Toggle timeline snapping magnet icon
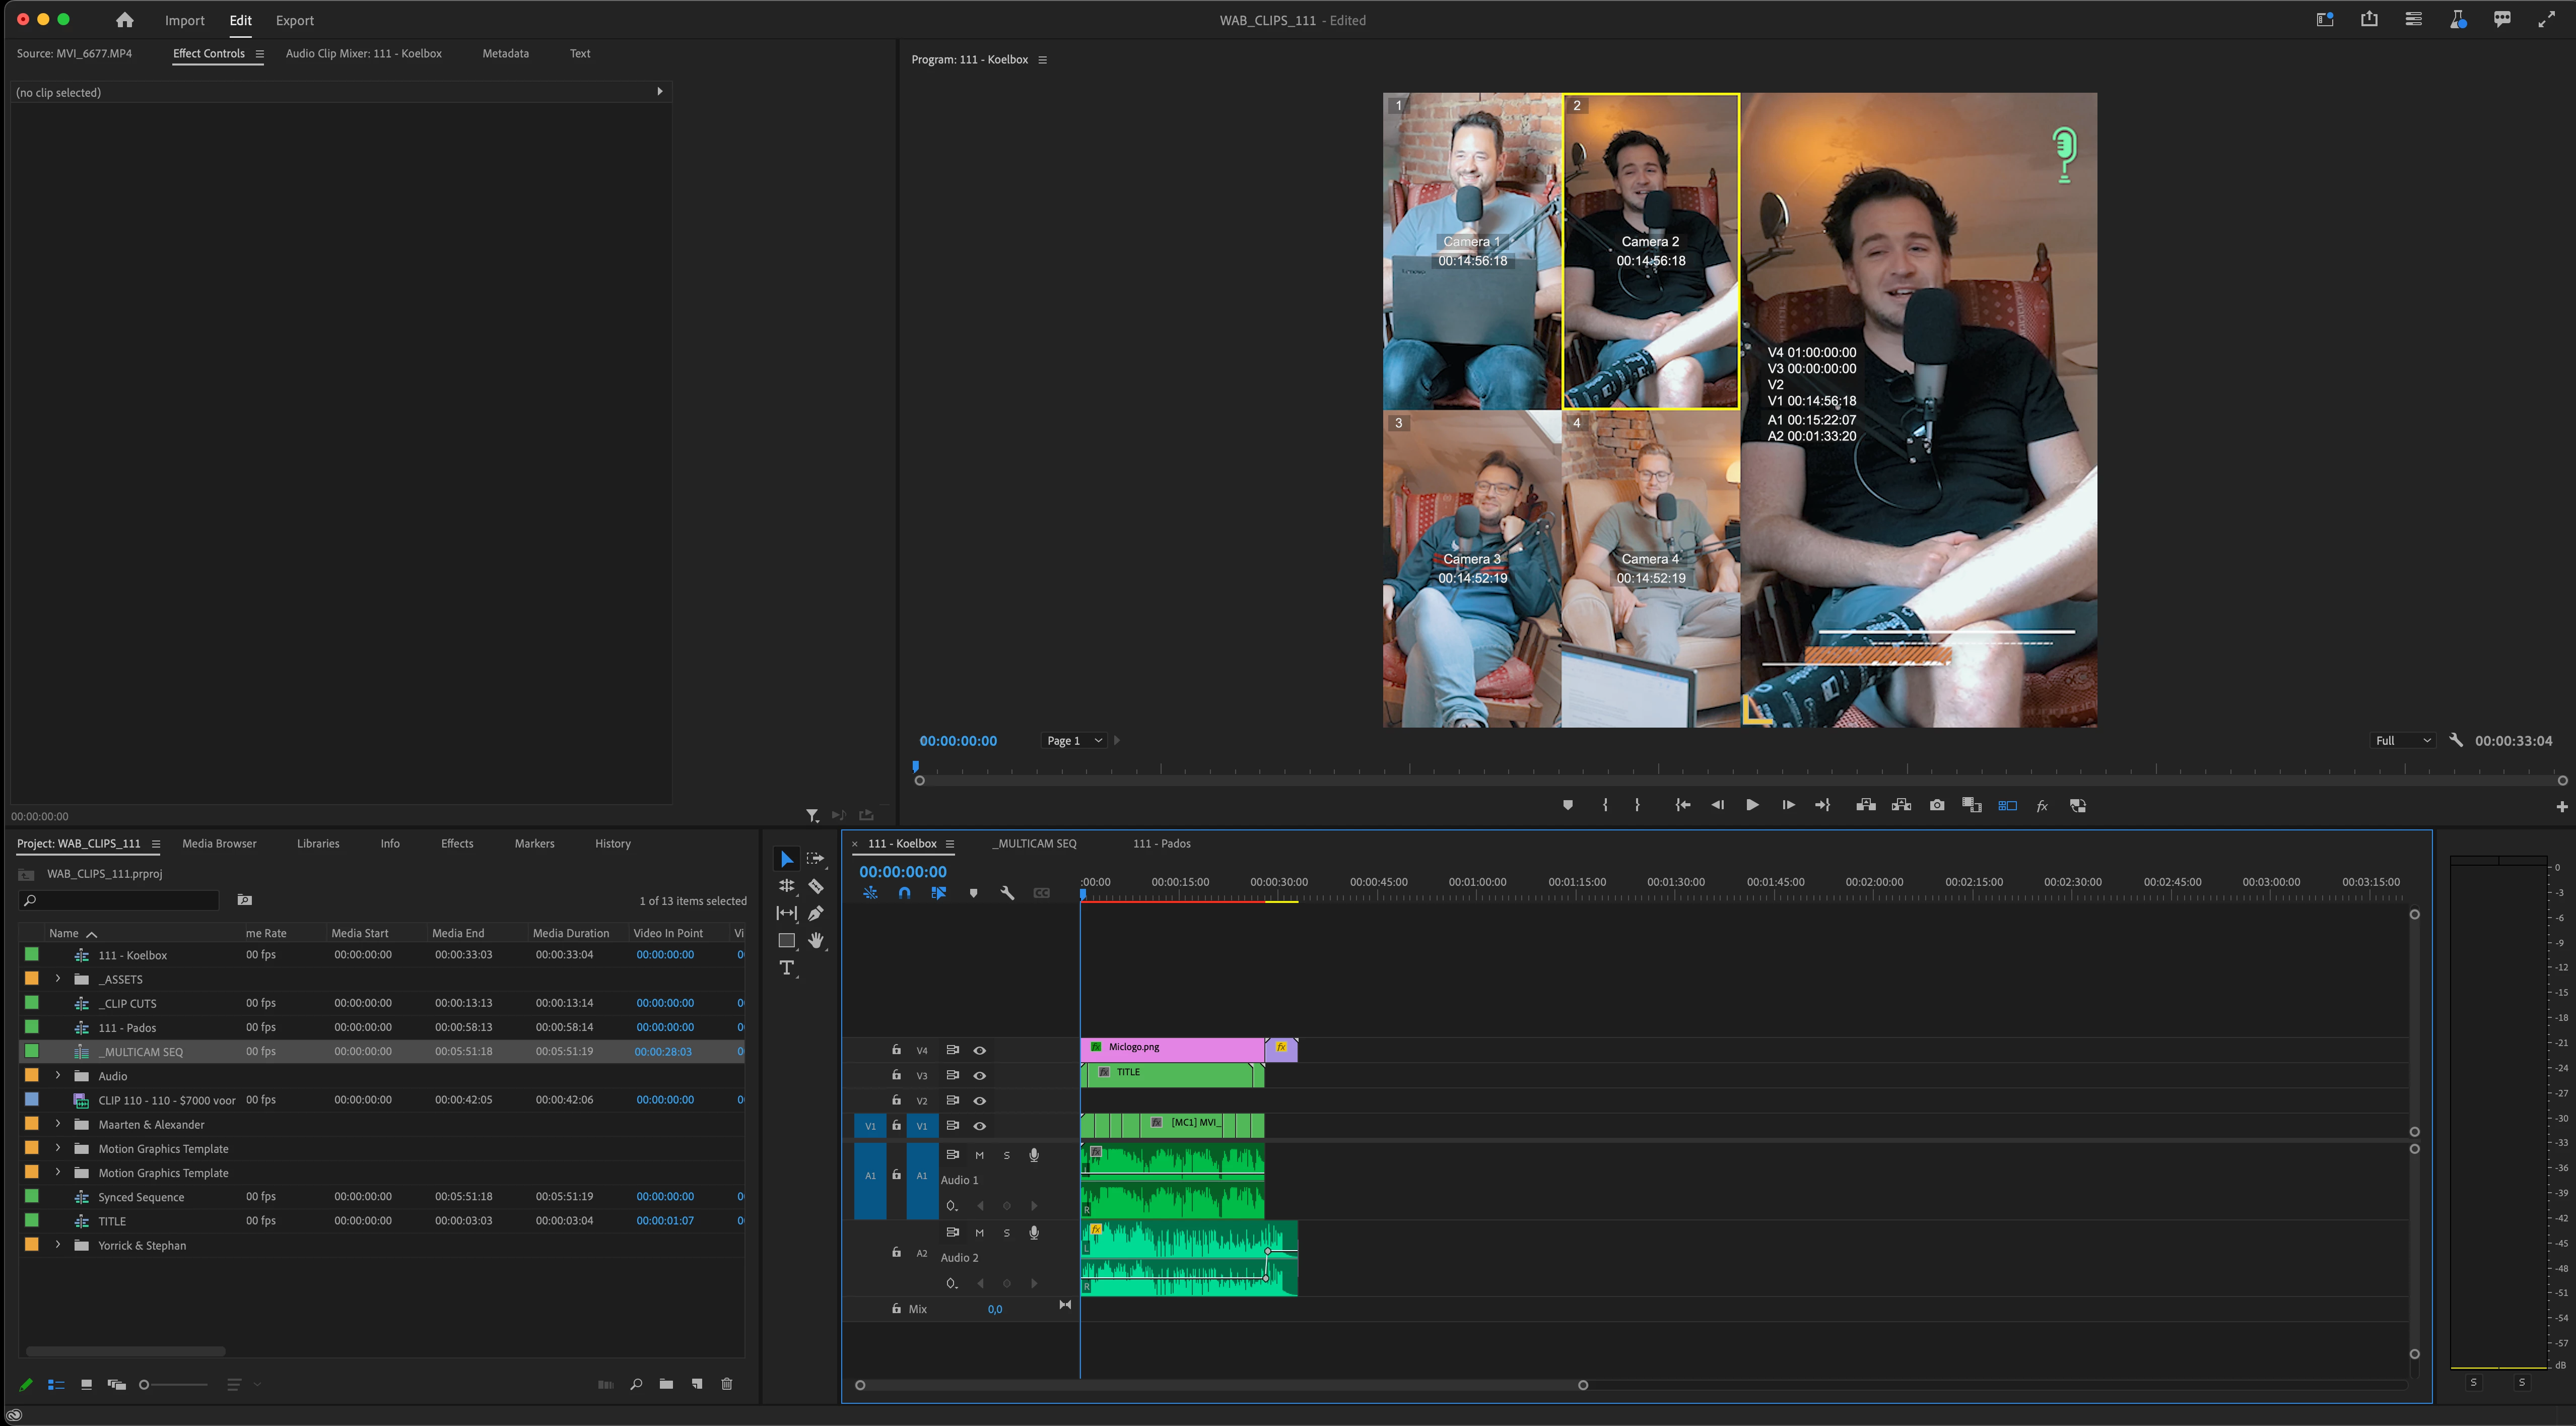The image size is (2576, 1426). click(904, 893)
